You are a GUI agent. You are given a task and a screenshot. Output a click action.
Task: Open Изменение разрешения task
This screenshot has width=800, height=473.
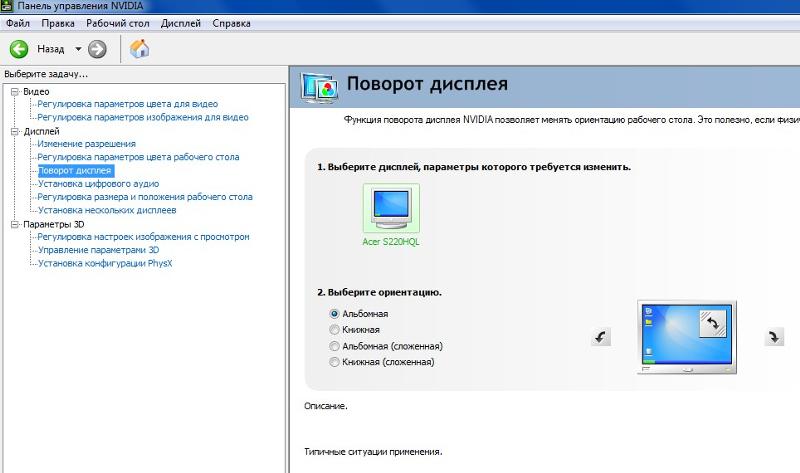87,144
